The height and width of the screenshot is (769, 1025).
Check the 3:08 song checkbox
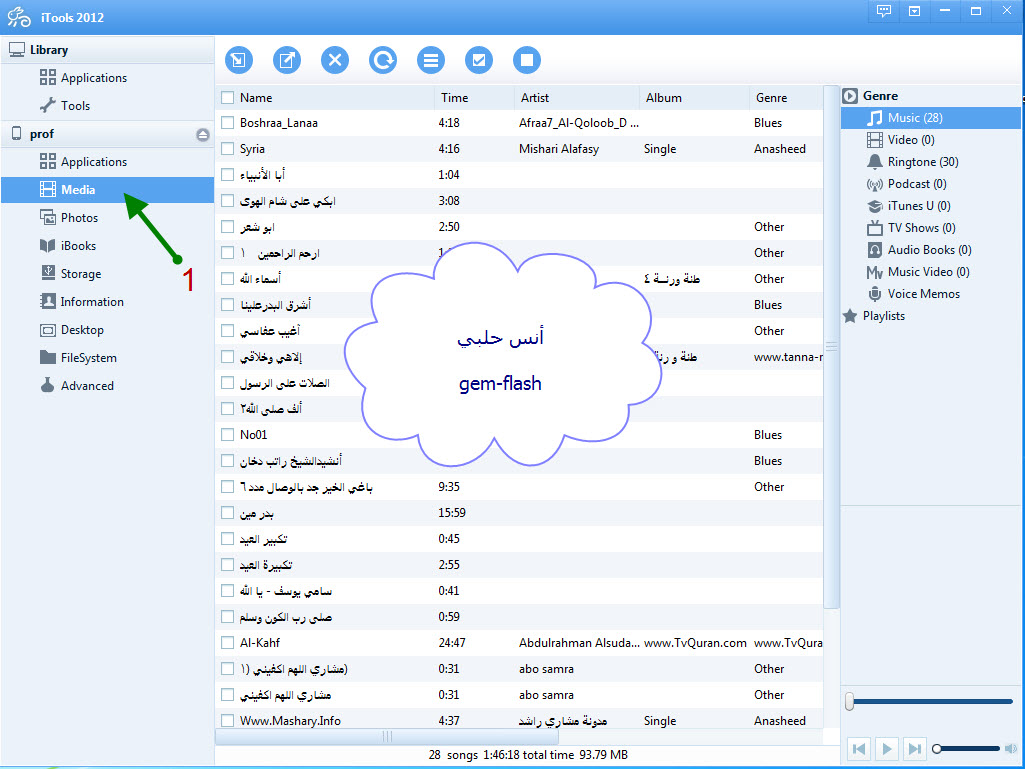tap(227, 201)
